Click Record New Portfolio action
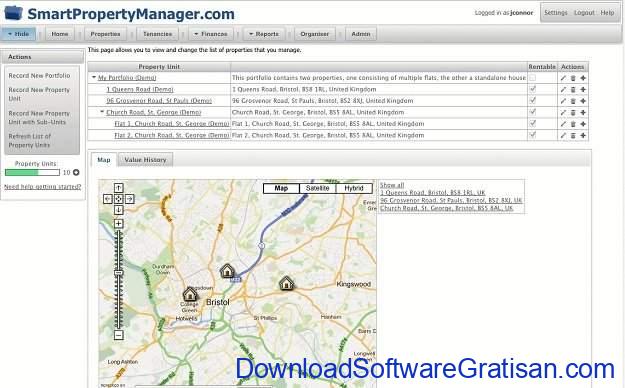The height and width of the screenshot is (388, 625). 39,76
